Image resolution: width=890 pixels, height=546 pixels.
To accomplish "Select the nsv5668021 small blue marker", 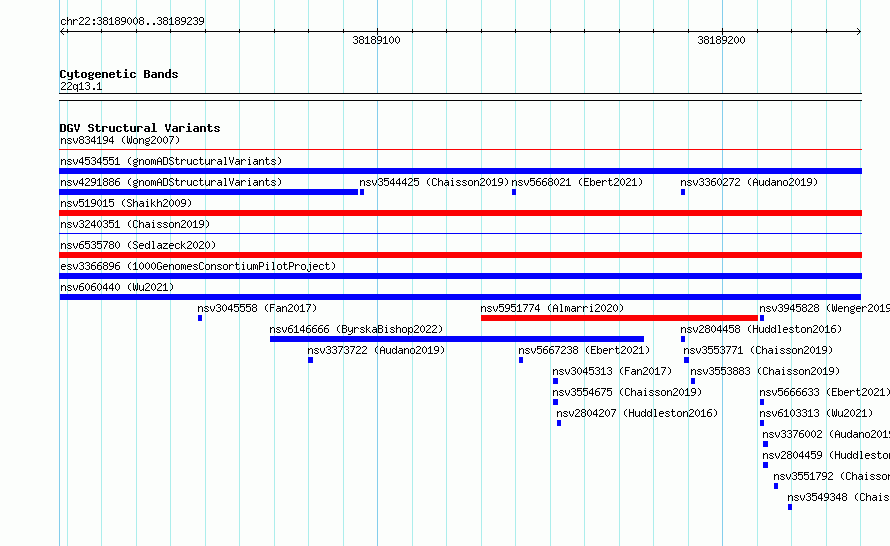I will (514, 192).
